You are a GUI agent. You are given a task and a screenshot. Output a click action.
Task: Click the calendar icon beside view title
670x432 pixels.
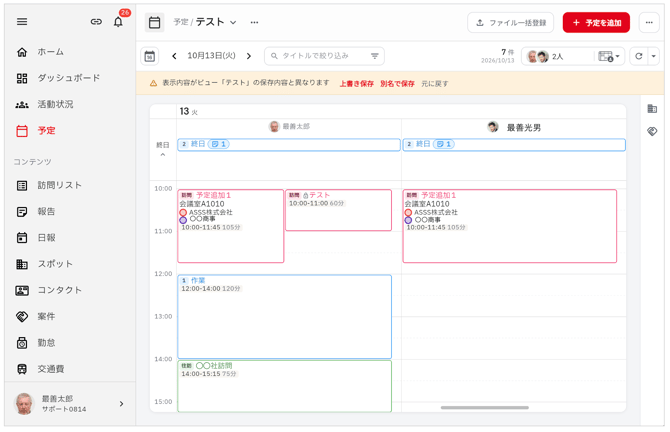(154, 22)
